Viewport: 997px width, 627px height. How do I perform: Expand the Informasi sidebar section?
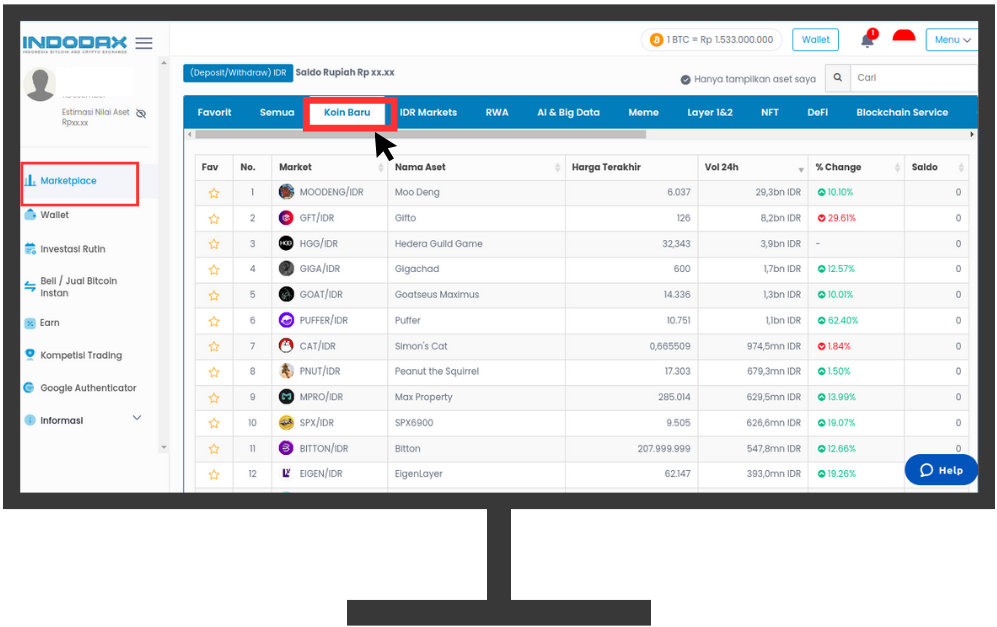(137, 418)
